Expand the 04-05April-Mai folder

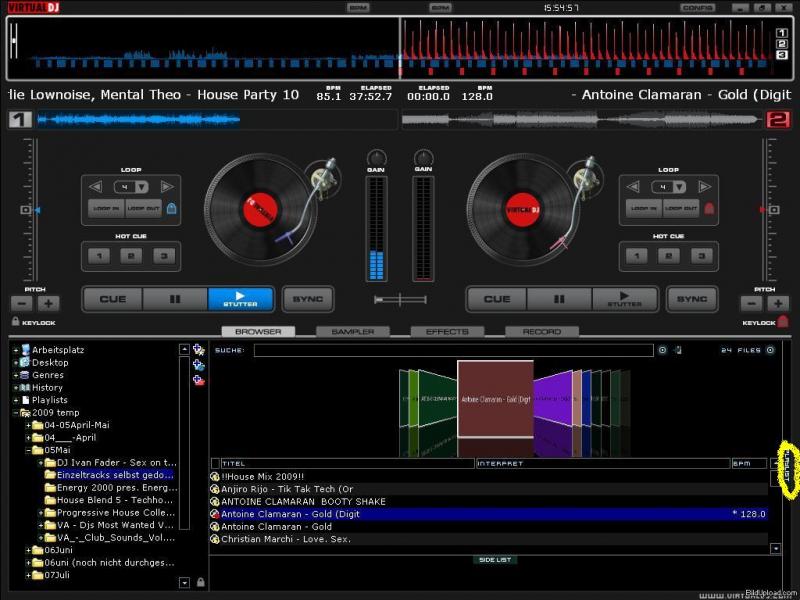(28, 425)
